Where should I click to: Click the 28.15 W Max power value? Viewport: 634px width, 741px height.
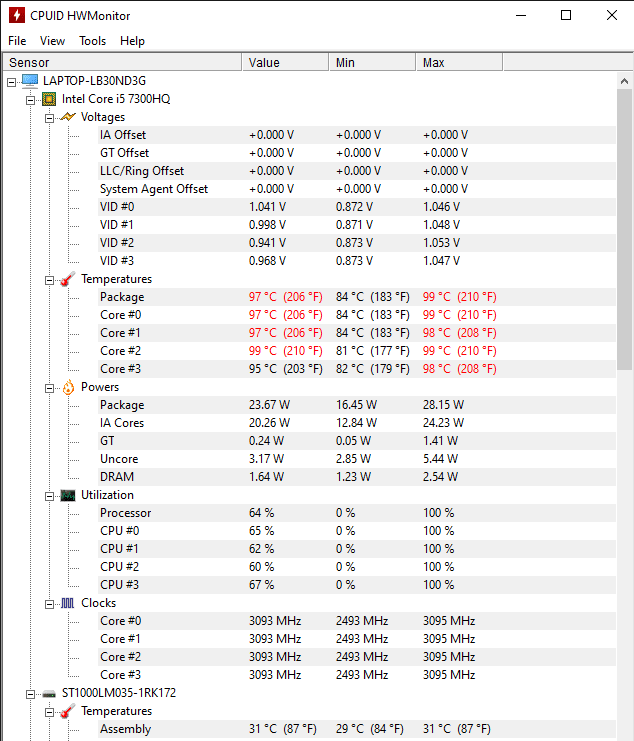pyautogui.click(x=443, y=405)
